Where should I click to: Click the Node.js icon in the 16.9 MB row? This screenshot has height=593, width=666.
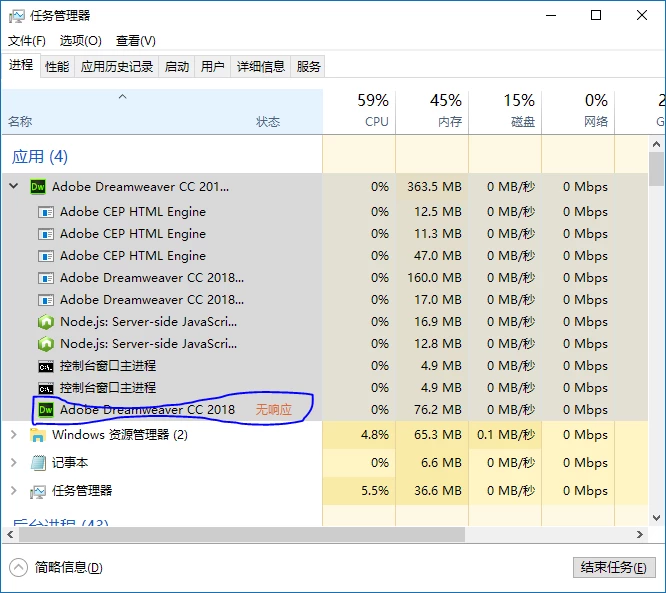point(45,322)
